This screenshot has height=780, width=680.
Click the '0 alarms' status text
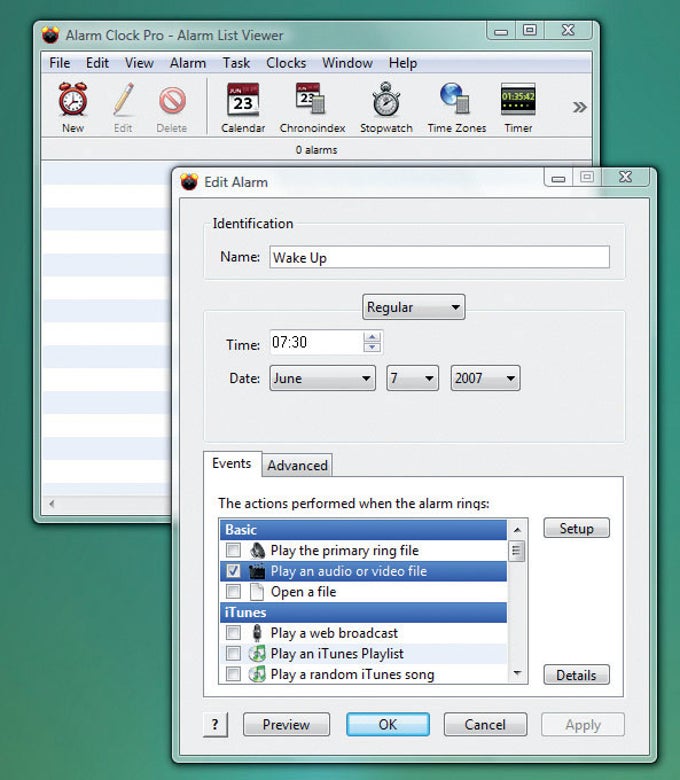tap(316, 150)
